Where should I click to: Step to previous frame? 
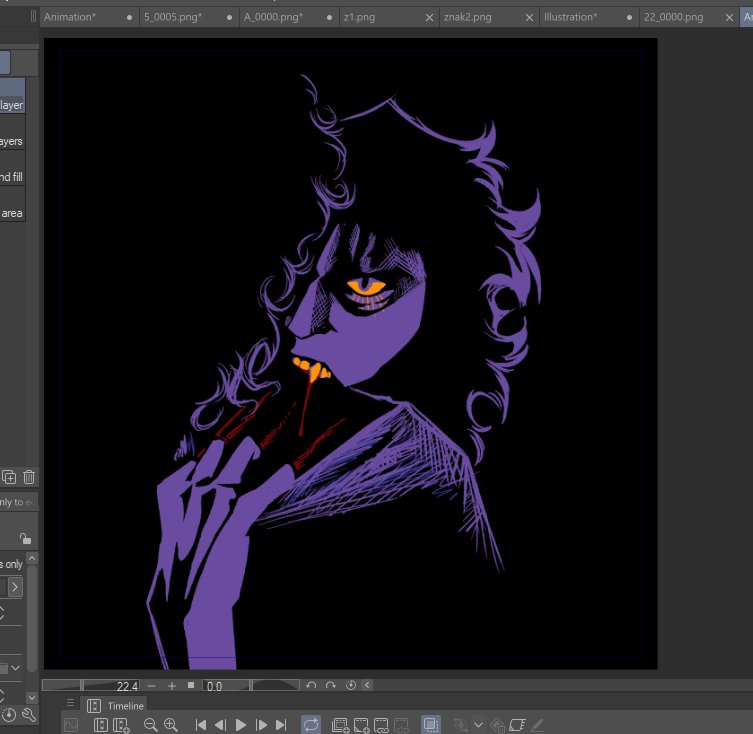click(220, 725)
